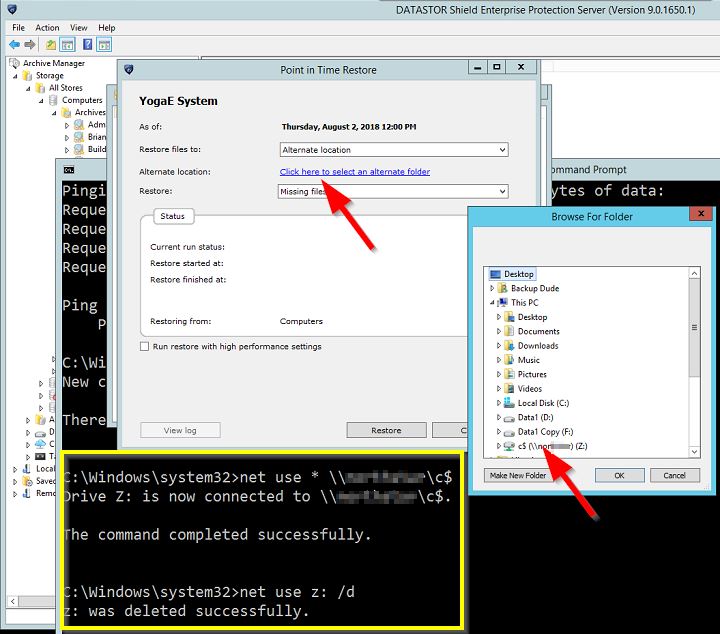The image size is (720, 634).
Task: Click the Local Disk (C:) drive icon
Action: [509, 403]
